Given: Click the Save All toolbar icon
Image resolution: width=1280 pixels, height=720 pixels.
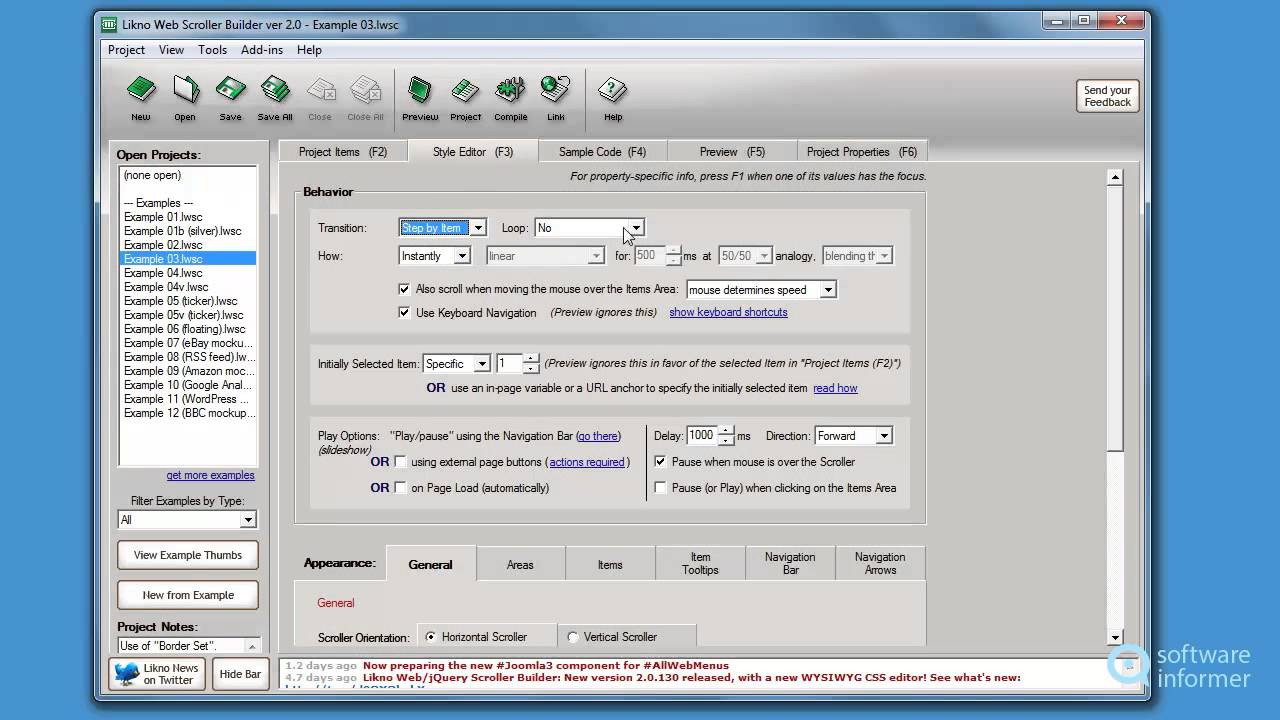Looking at the screenshot, I should (275, 98).
